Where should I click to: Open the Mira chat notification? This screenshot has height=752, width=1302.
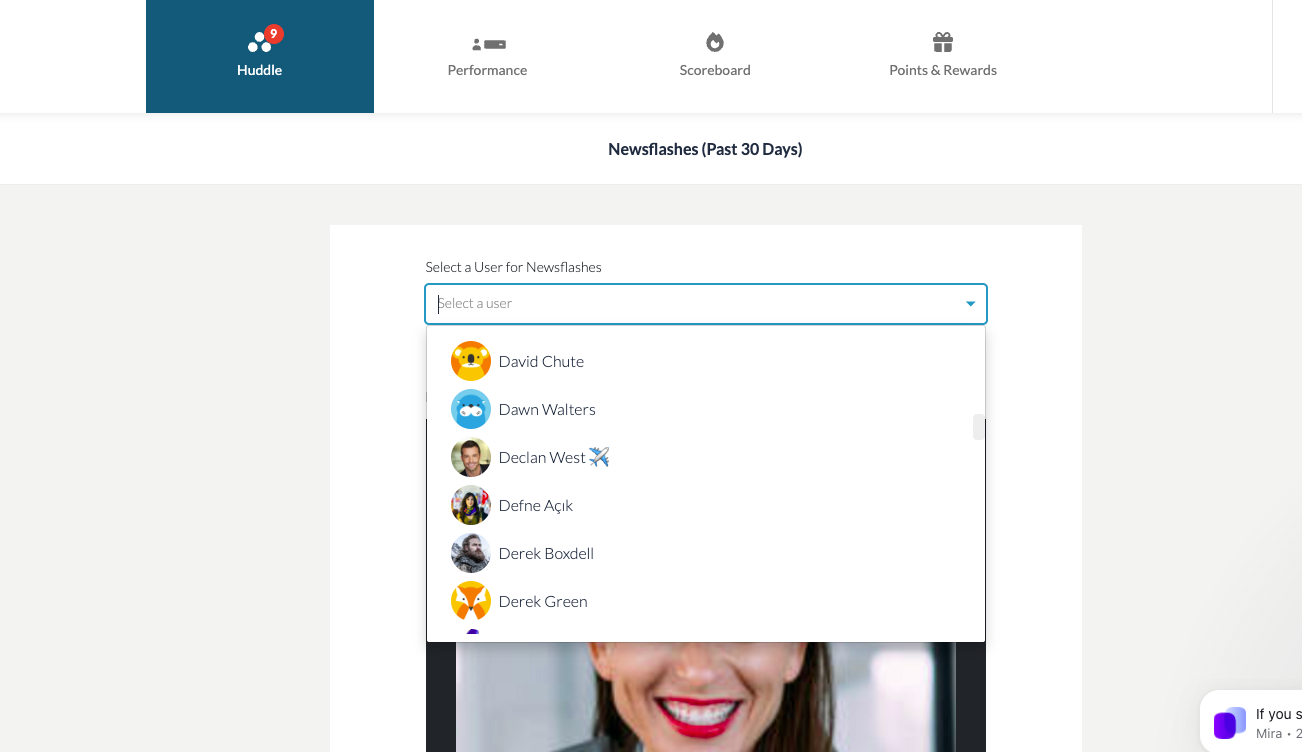tap(1252, 722)
